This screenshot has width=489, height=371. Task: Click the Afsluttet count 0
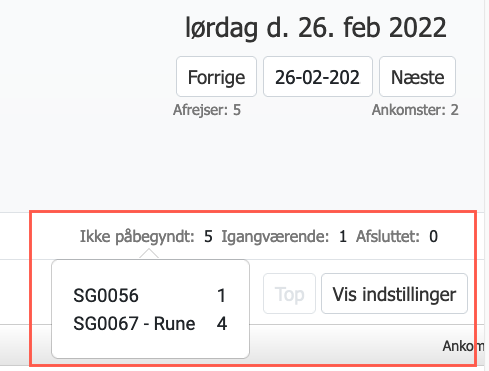pyautogui.click(x=433, y=237)
